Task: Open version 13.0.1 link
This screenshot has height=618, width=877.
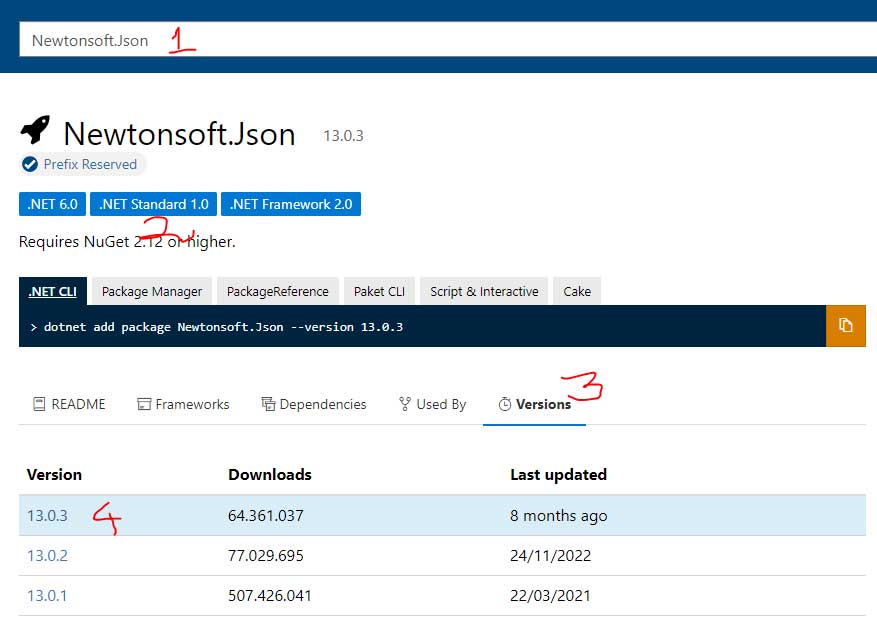Action: (47, 596)
